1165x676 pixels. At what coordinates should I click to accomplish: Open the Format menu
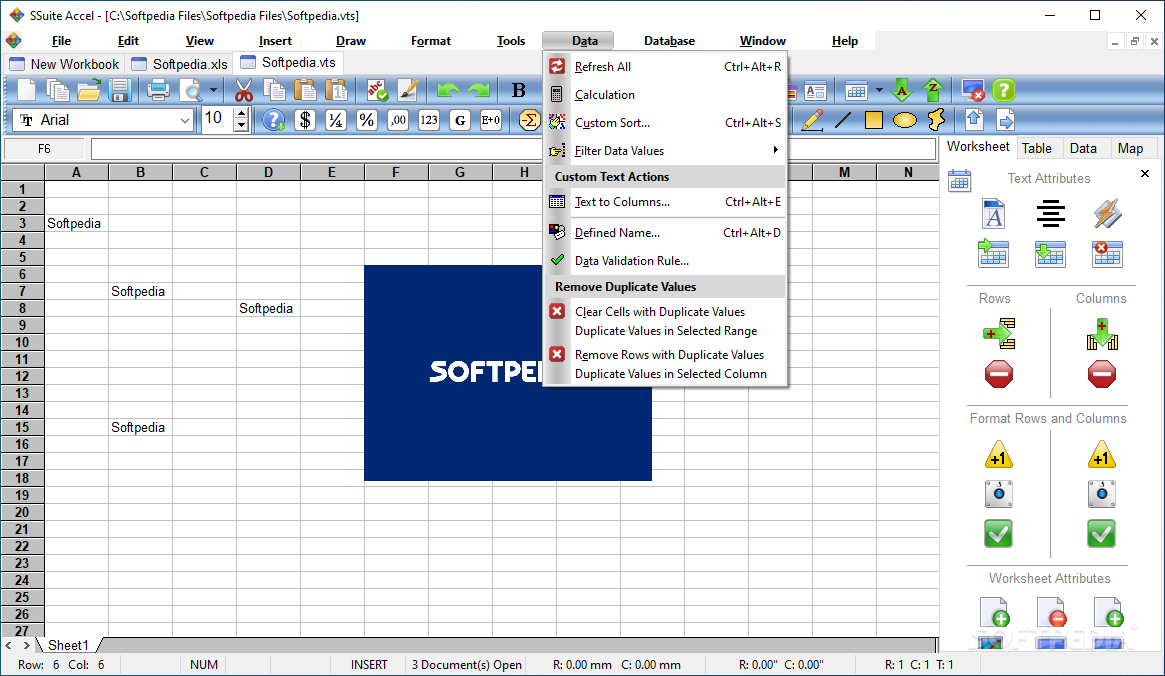[x=431, y=41]
